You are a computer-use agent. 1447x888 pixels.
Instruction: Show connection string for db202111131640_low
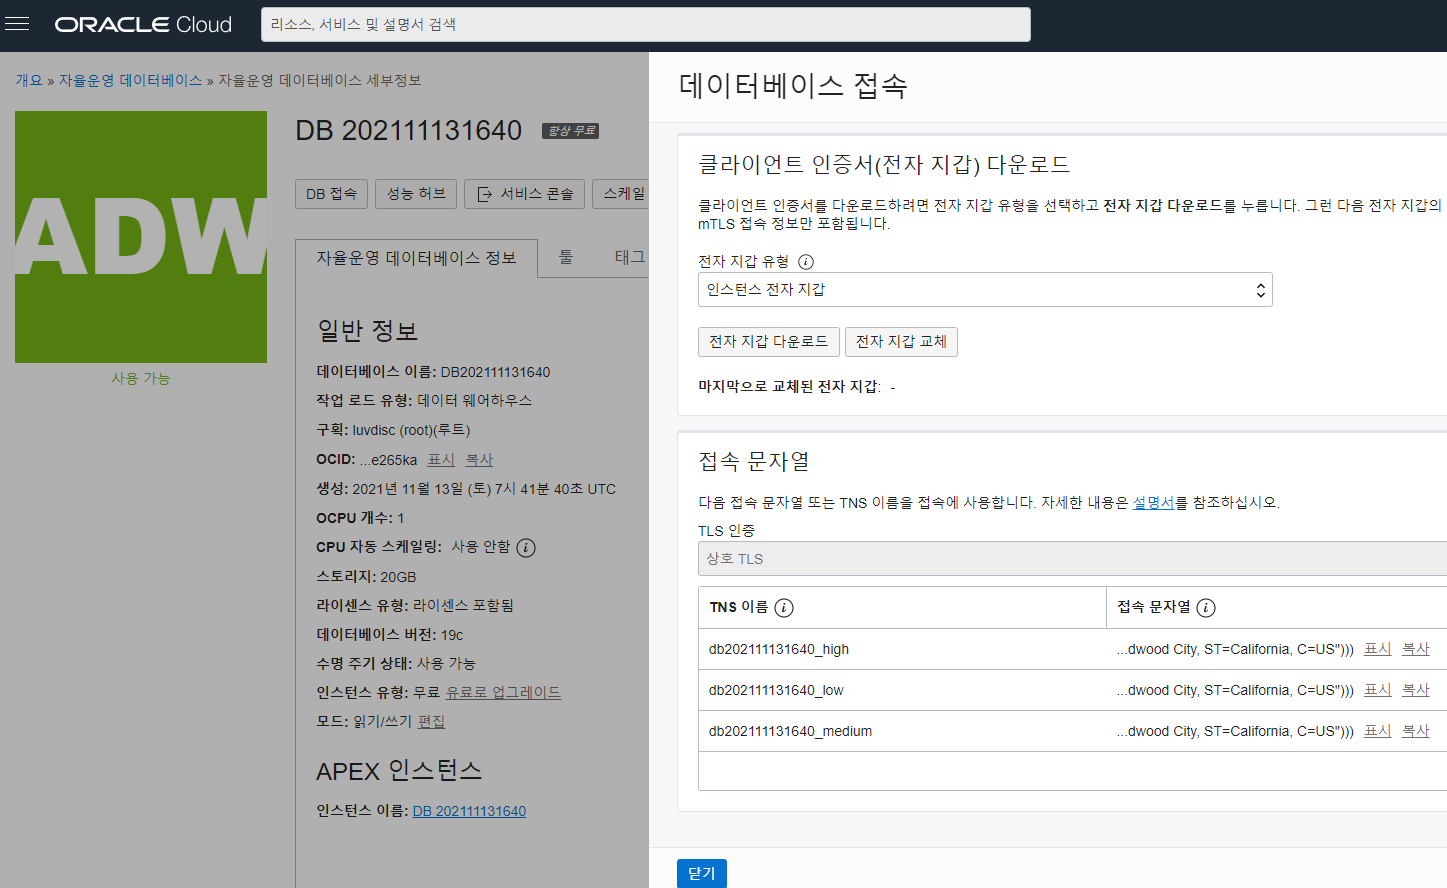click(x=1378, y=690)
